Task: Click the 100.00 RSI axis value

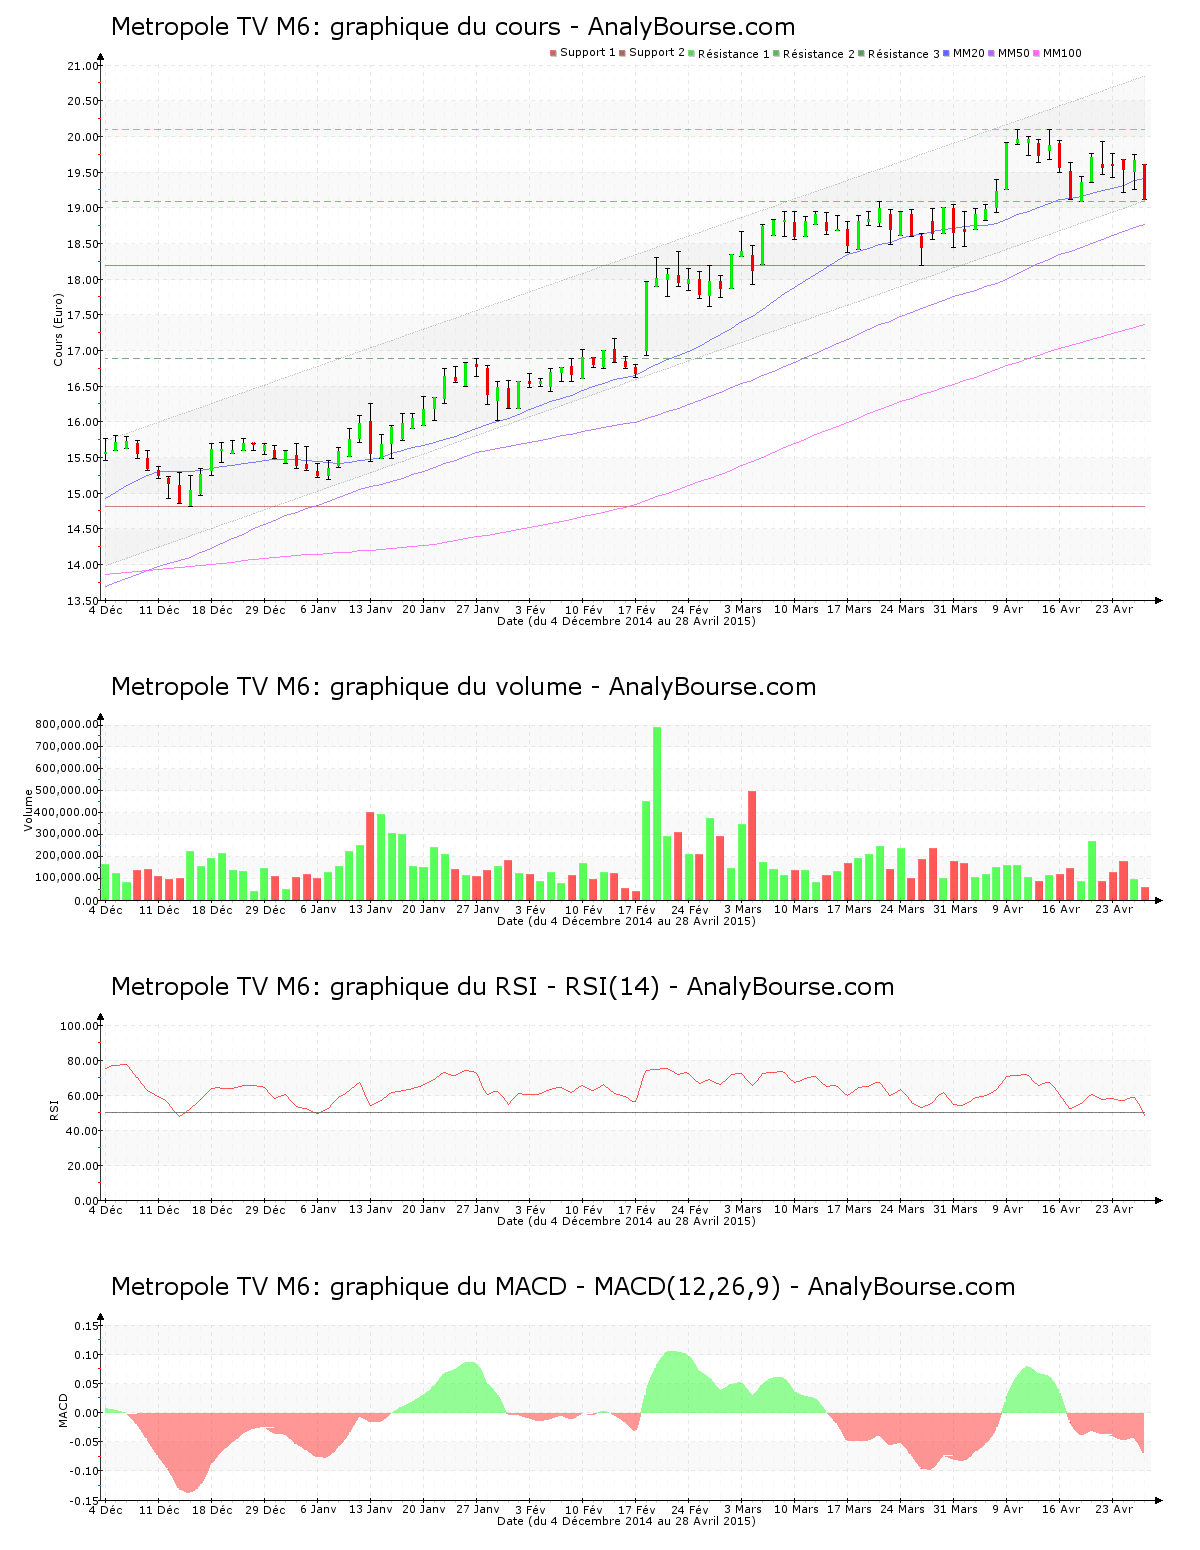Action: pyautogui.click(x=79, y=1026)
